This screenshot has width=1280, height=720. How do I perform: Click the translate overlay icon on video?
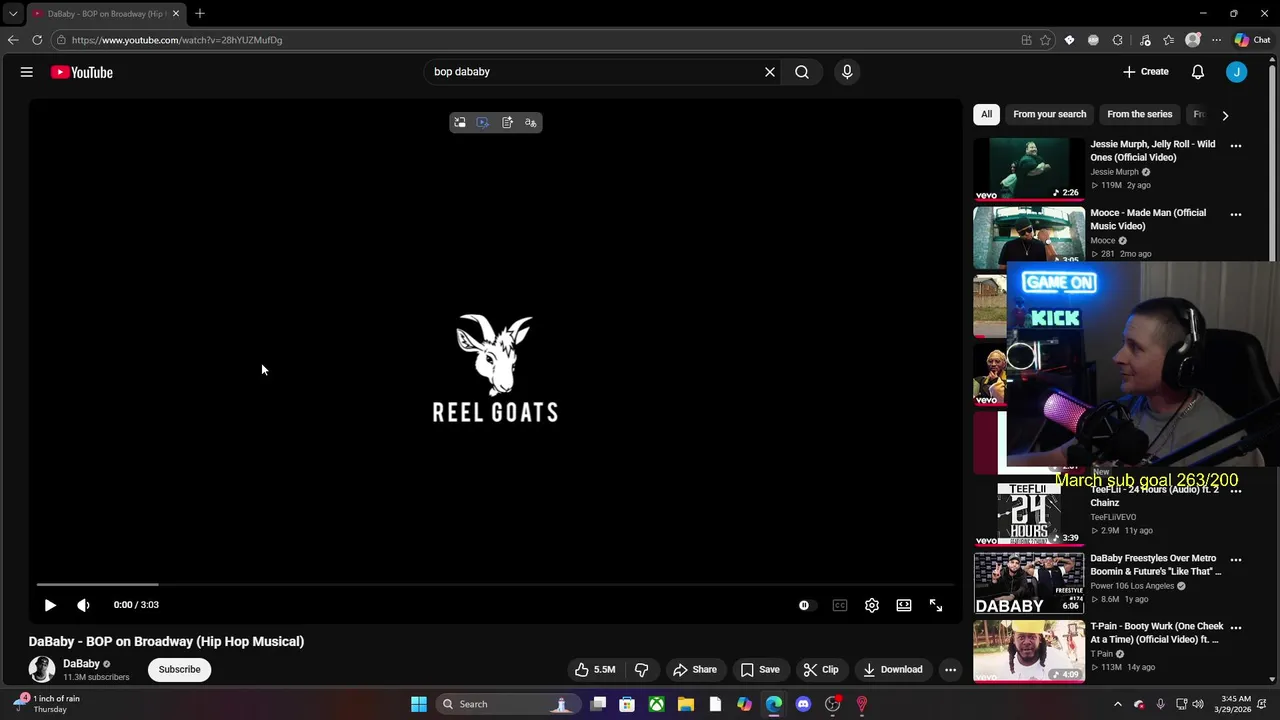(531, 123)
